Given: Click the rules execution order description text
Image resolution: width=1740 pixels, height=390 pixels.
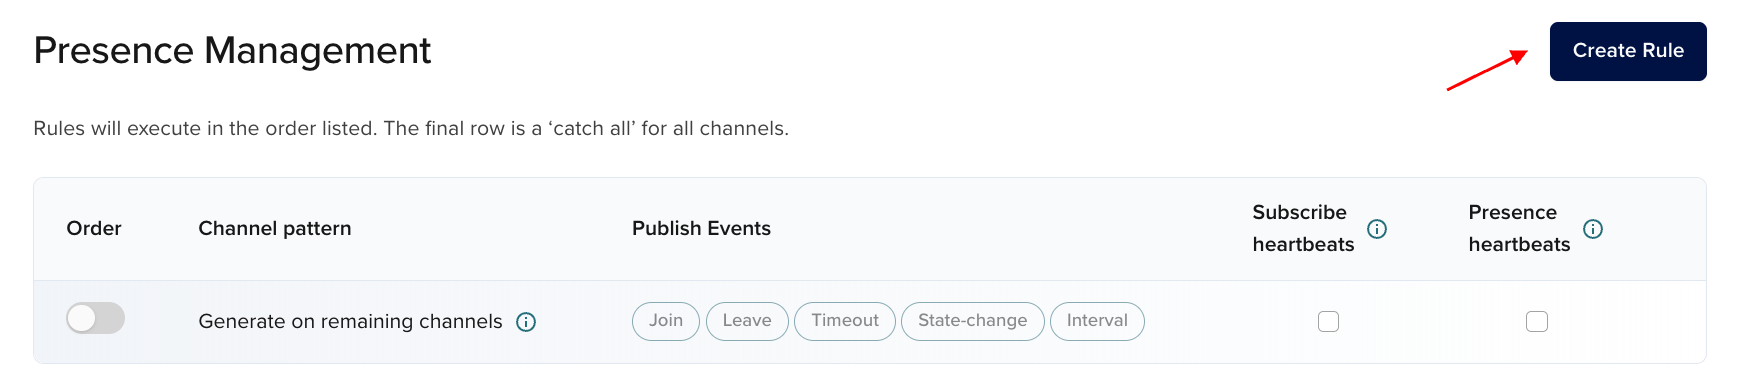Looking at the screenshot, I should [x=411, y=128].
